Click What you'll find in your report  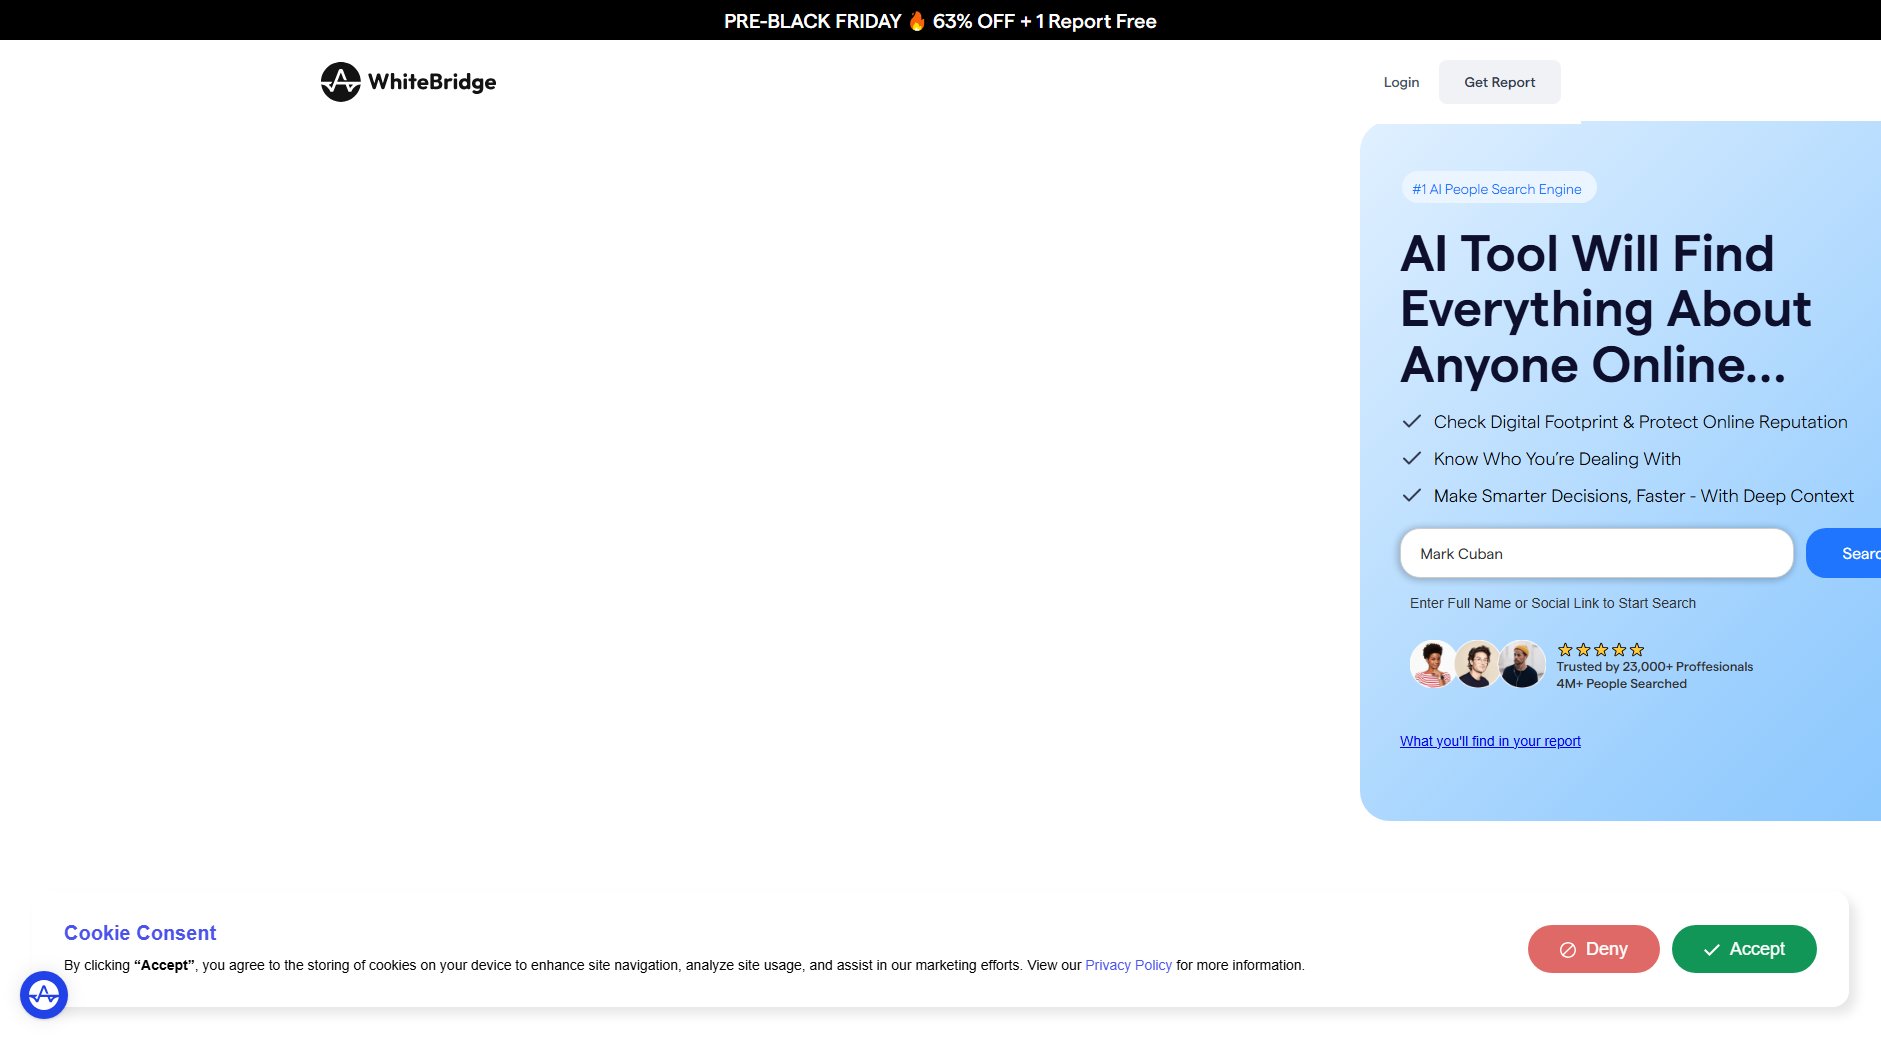click(1489, 741)
